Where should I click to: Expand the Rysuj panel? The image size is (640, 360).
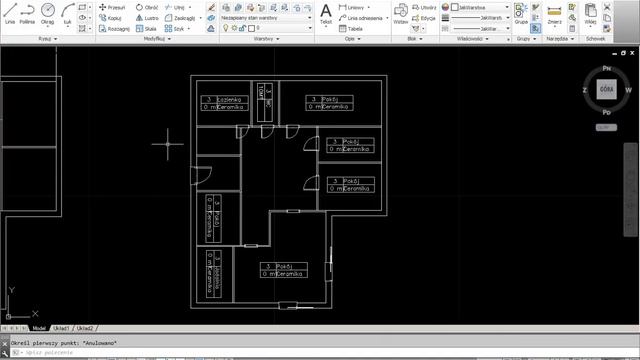point(48,39)
